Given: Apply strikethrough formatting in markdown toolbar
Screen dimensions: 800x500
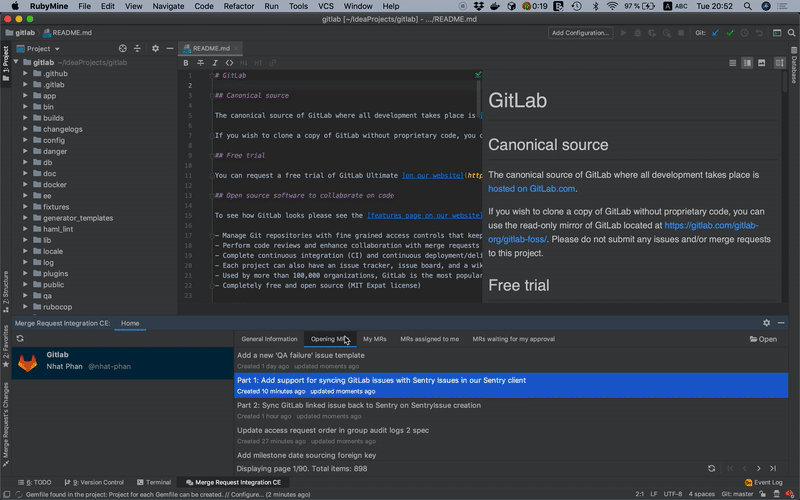Looking at the screenshot, I should click(201, 63).
